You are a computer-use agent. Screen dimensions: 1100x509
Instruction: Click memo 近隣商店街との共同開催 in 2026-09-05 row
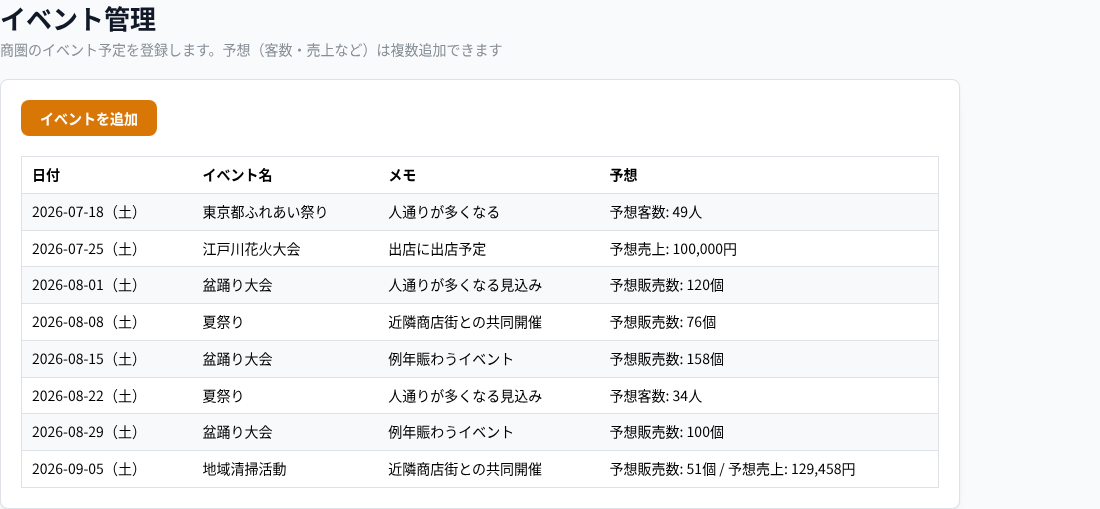pyautogui.click(x=465, y=469)
